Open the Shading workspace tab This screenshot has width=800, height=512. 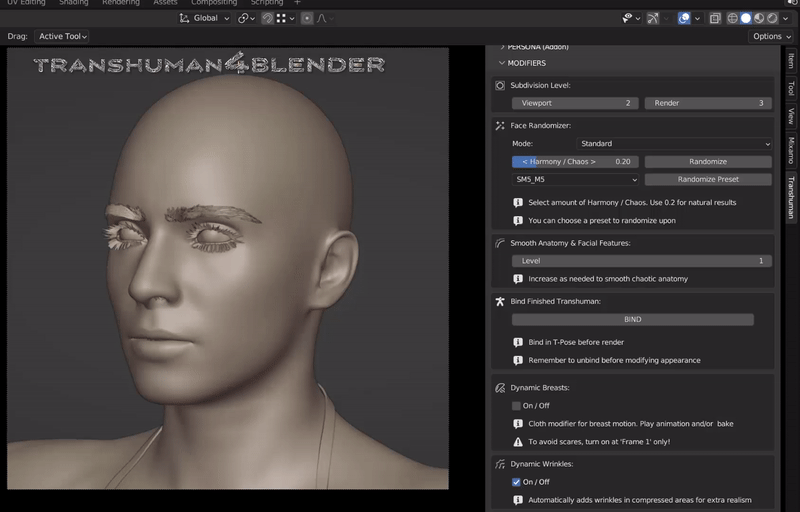[73, 3]
